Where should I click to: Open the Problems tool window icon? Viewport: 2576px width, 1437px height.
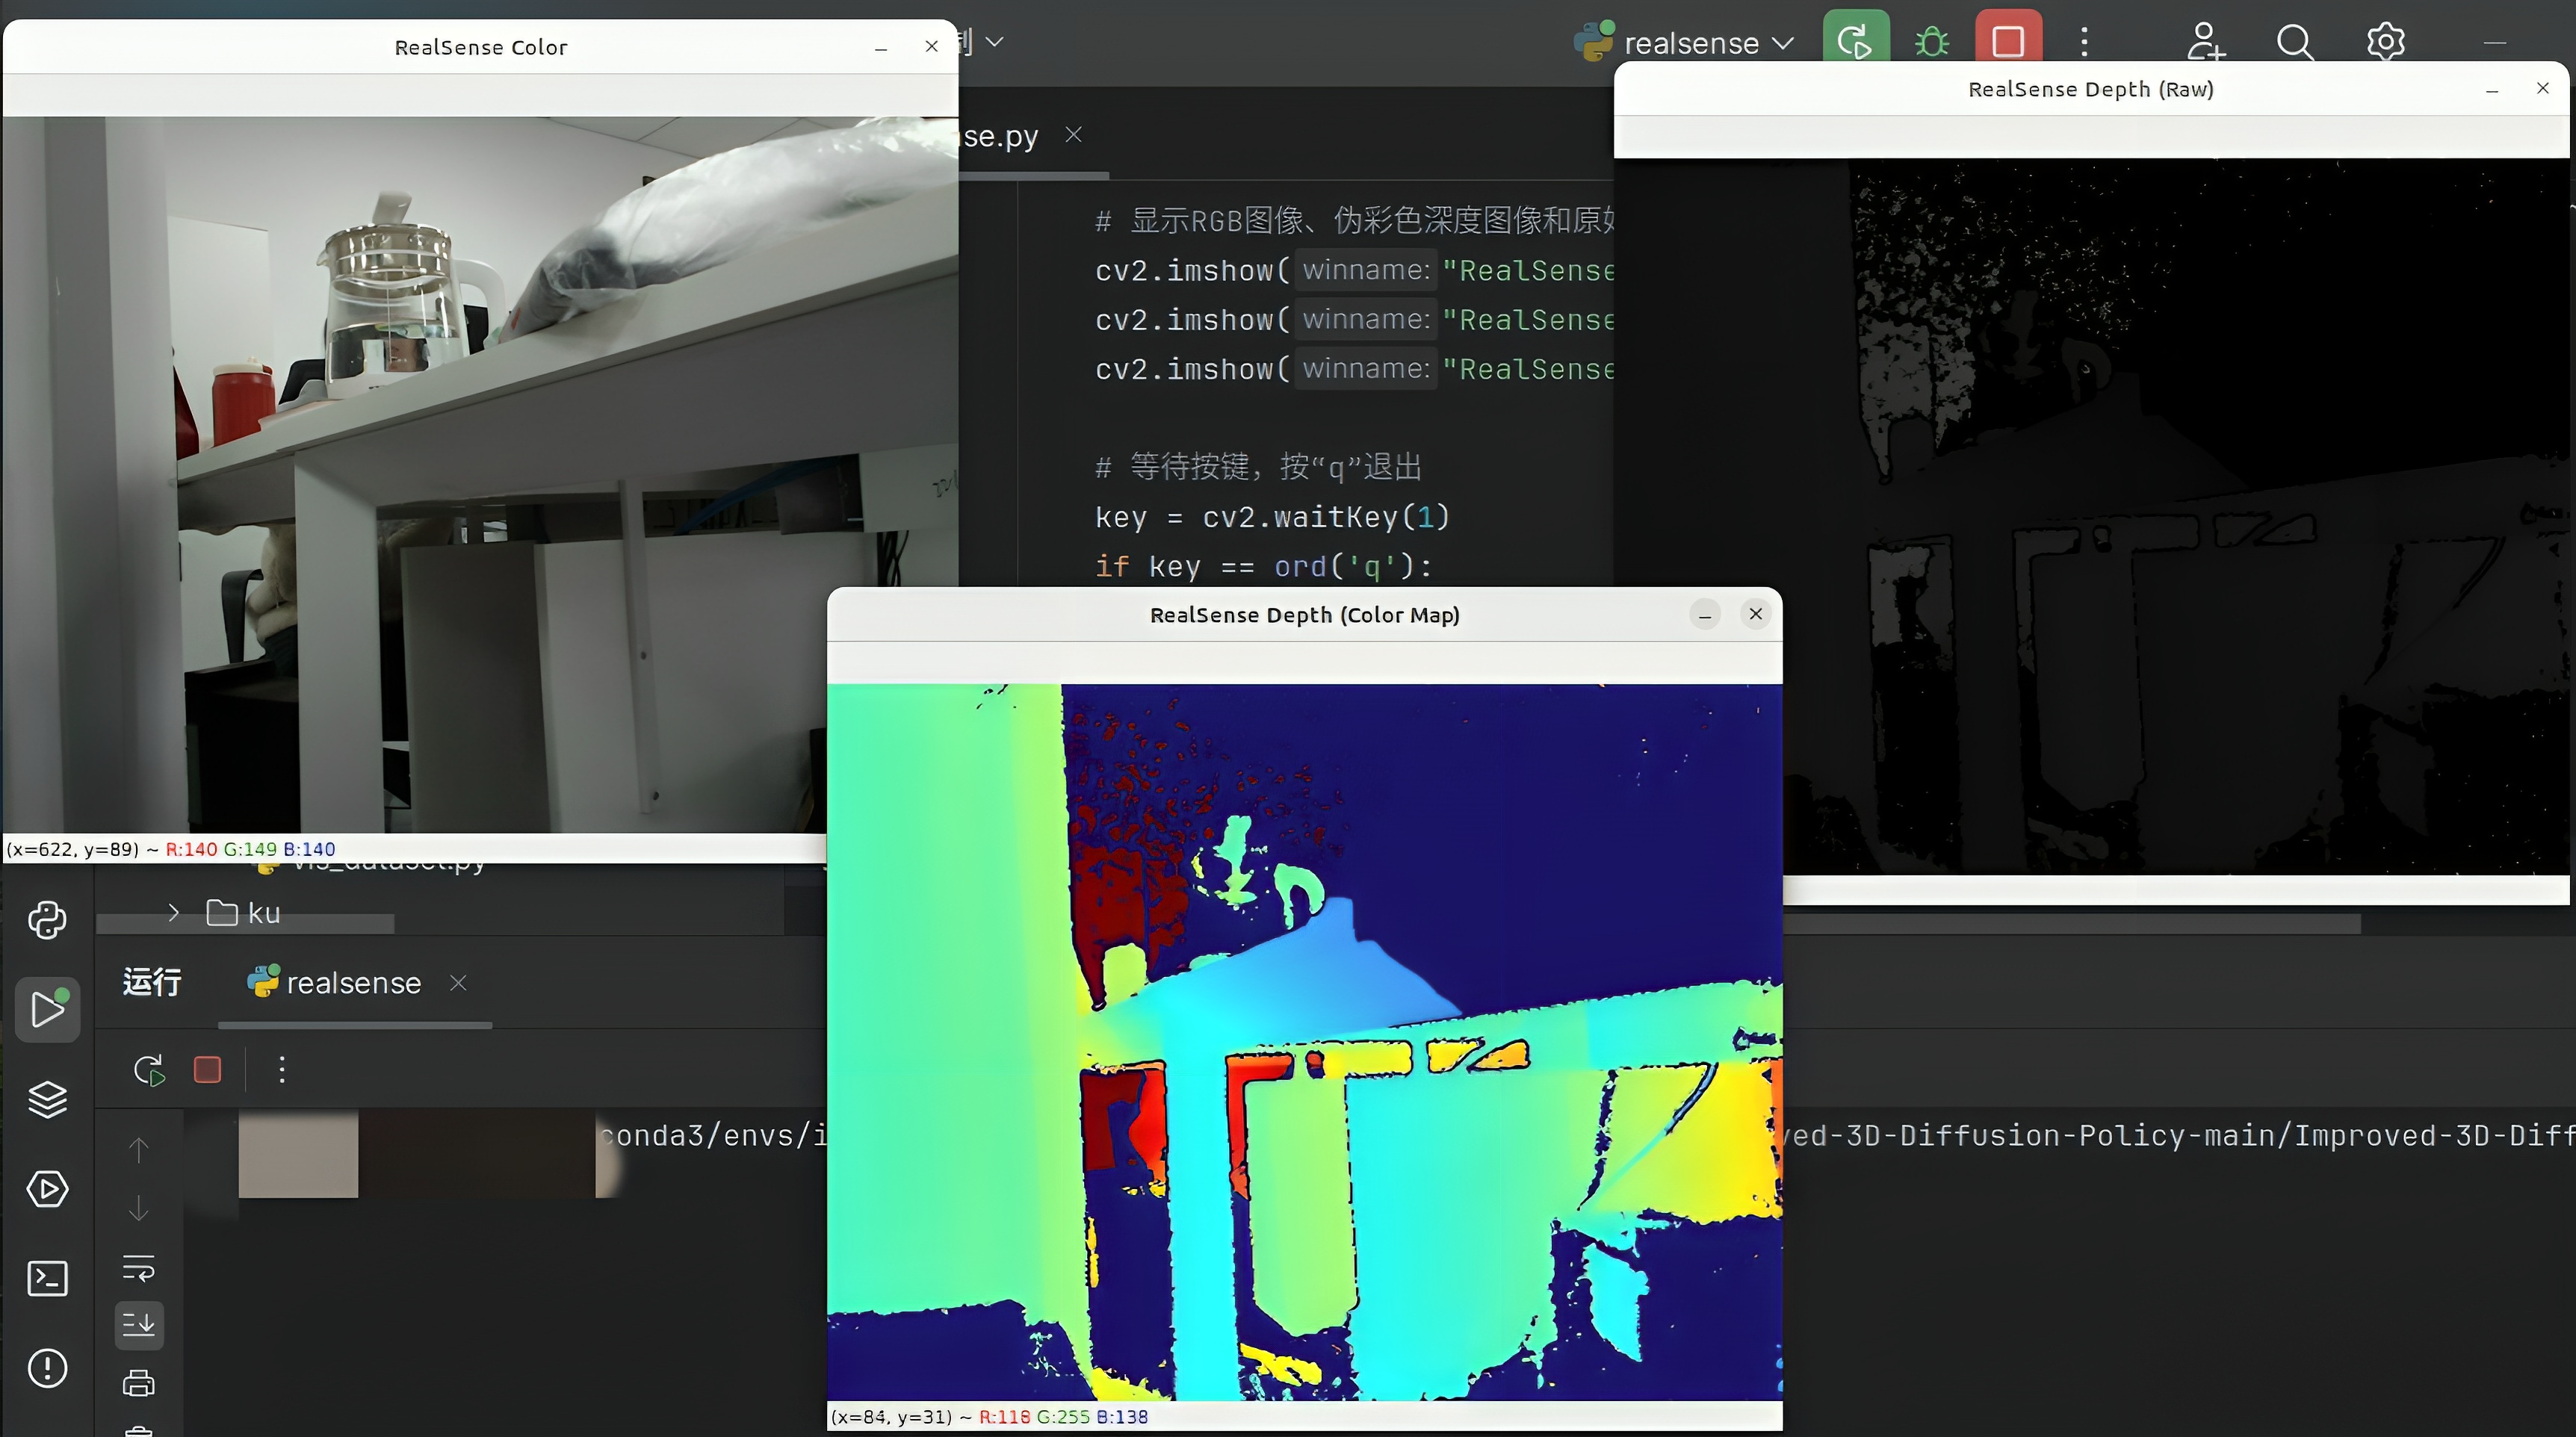point(47,1368)
